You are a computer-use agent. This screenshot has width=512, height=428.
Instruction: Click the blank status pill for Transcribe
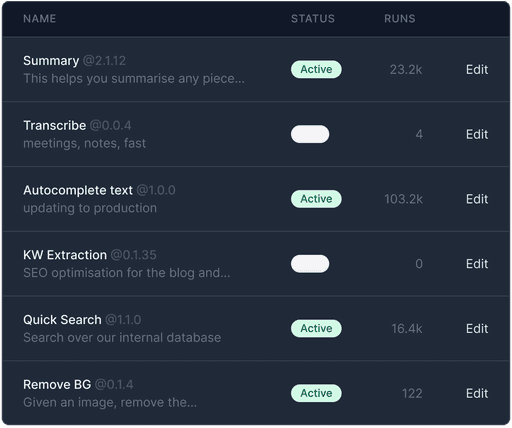[x=310, y=134]
